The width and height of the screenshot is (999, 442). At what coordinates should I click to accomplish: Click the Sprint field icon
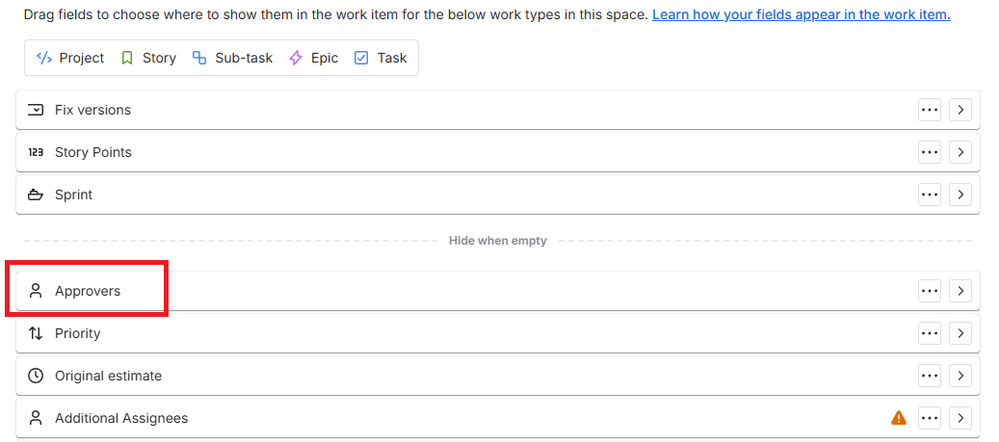pyautogui.click(x=36, y=195)
